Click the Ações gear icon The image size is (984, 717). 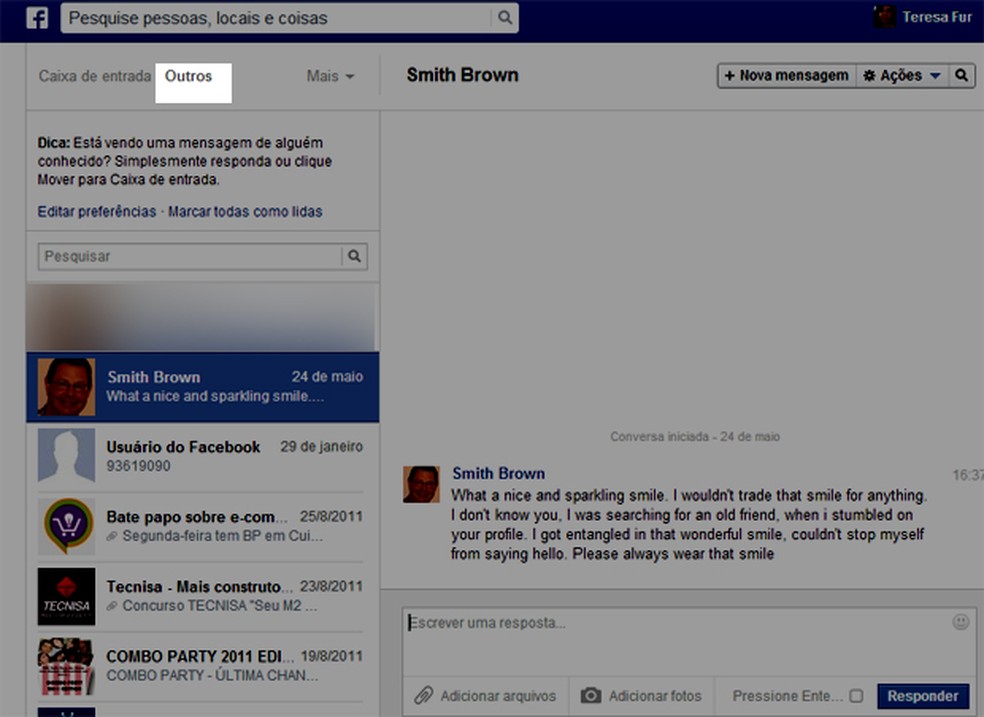[869, 75]
